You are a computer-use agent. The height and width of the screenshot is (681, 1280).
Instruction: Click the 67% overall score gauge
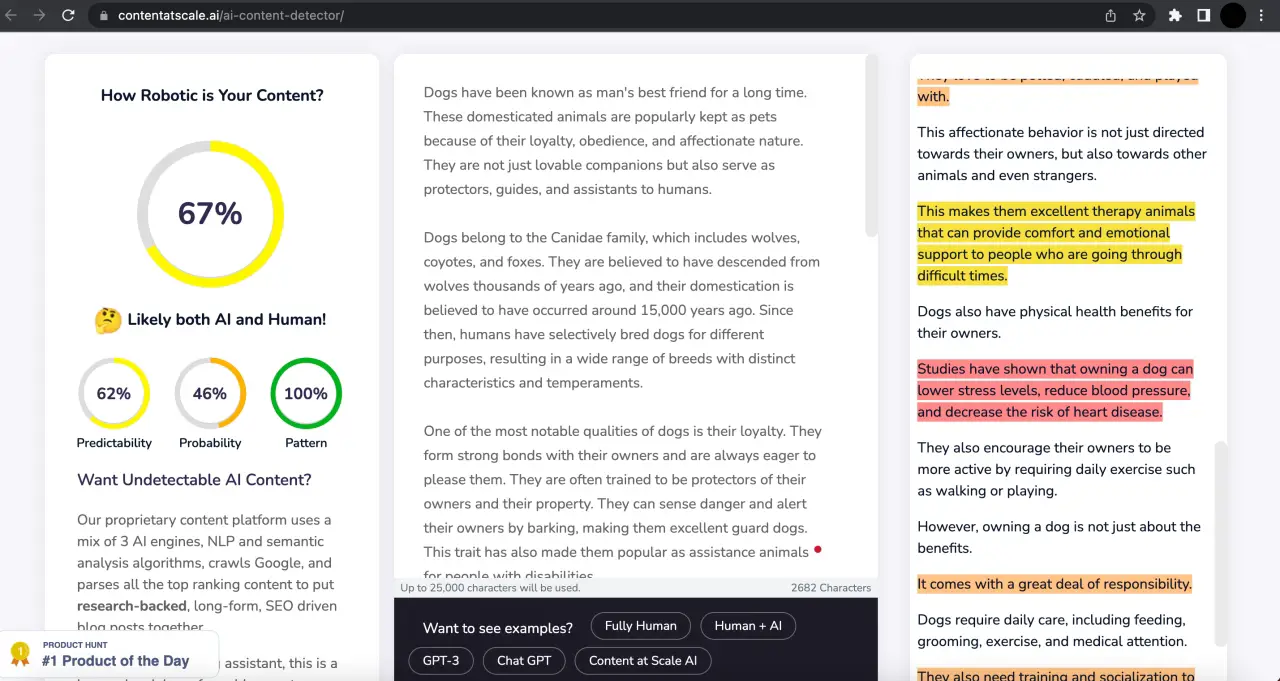210,214
